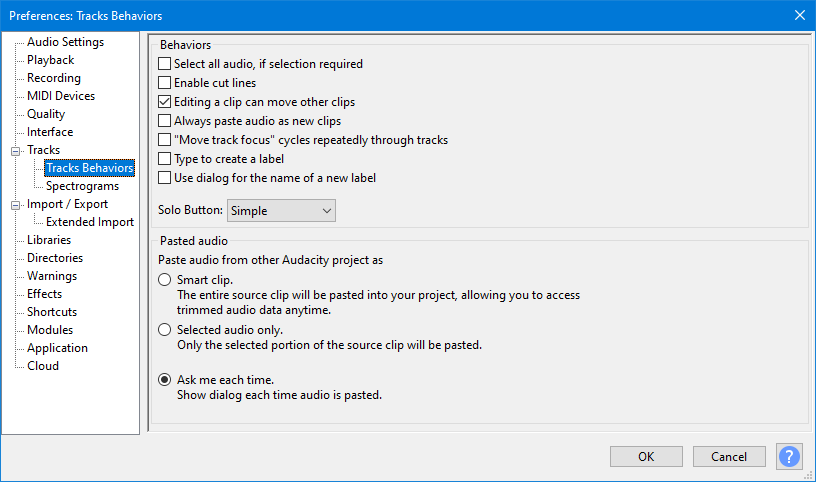
Task: Dismiss dialog with Cancel button
Action: tap(729, 456)
